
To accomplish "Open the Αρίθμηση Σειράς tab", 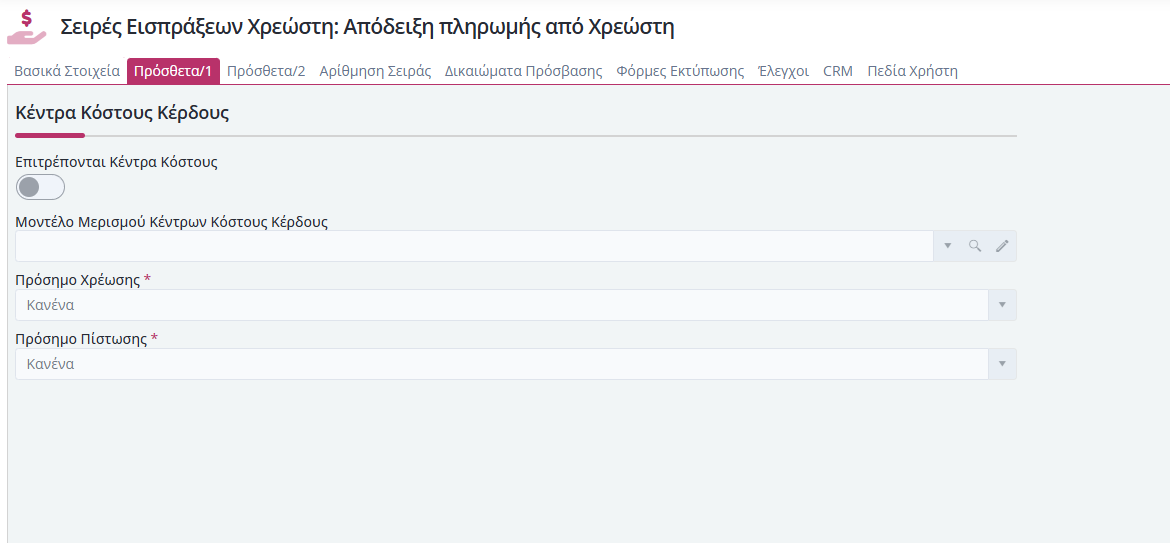I will 375,72.
